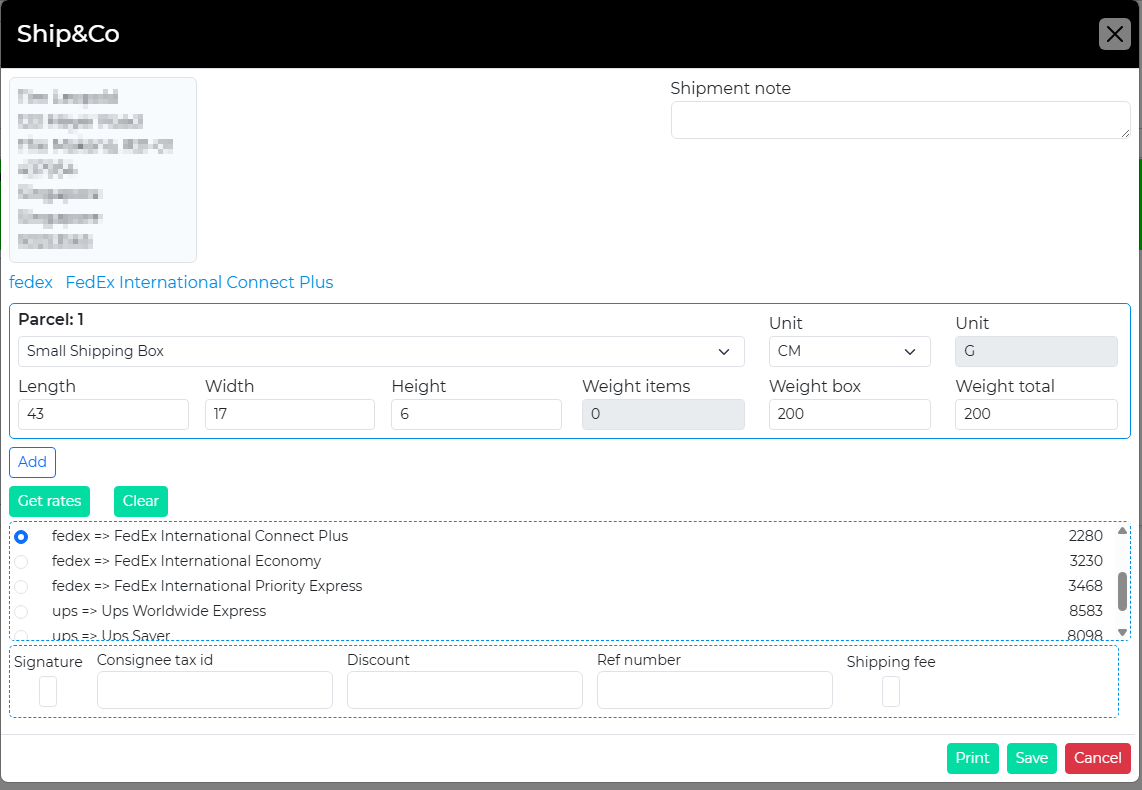Tick the Signature checkbox
This screenshot has height=790, width=1142.
click(x=48, y=691)
